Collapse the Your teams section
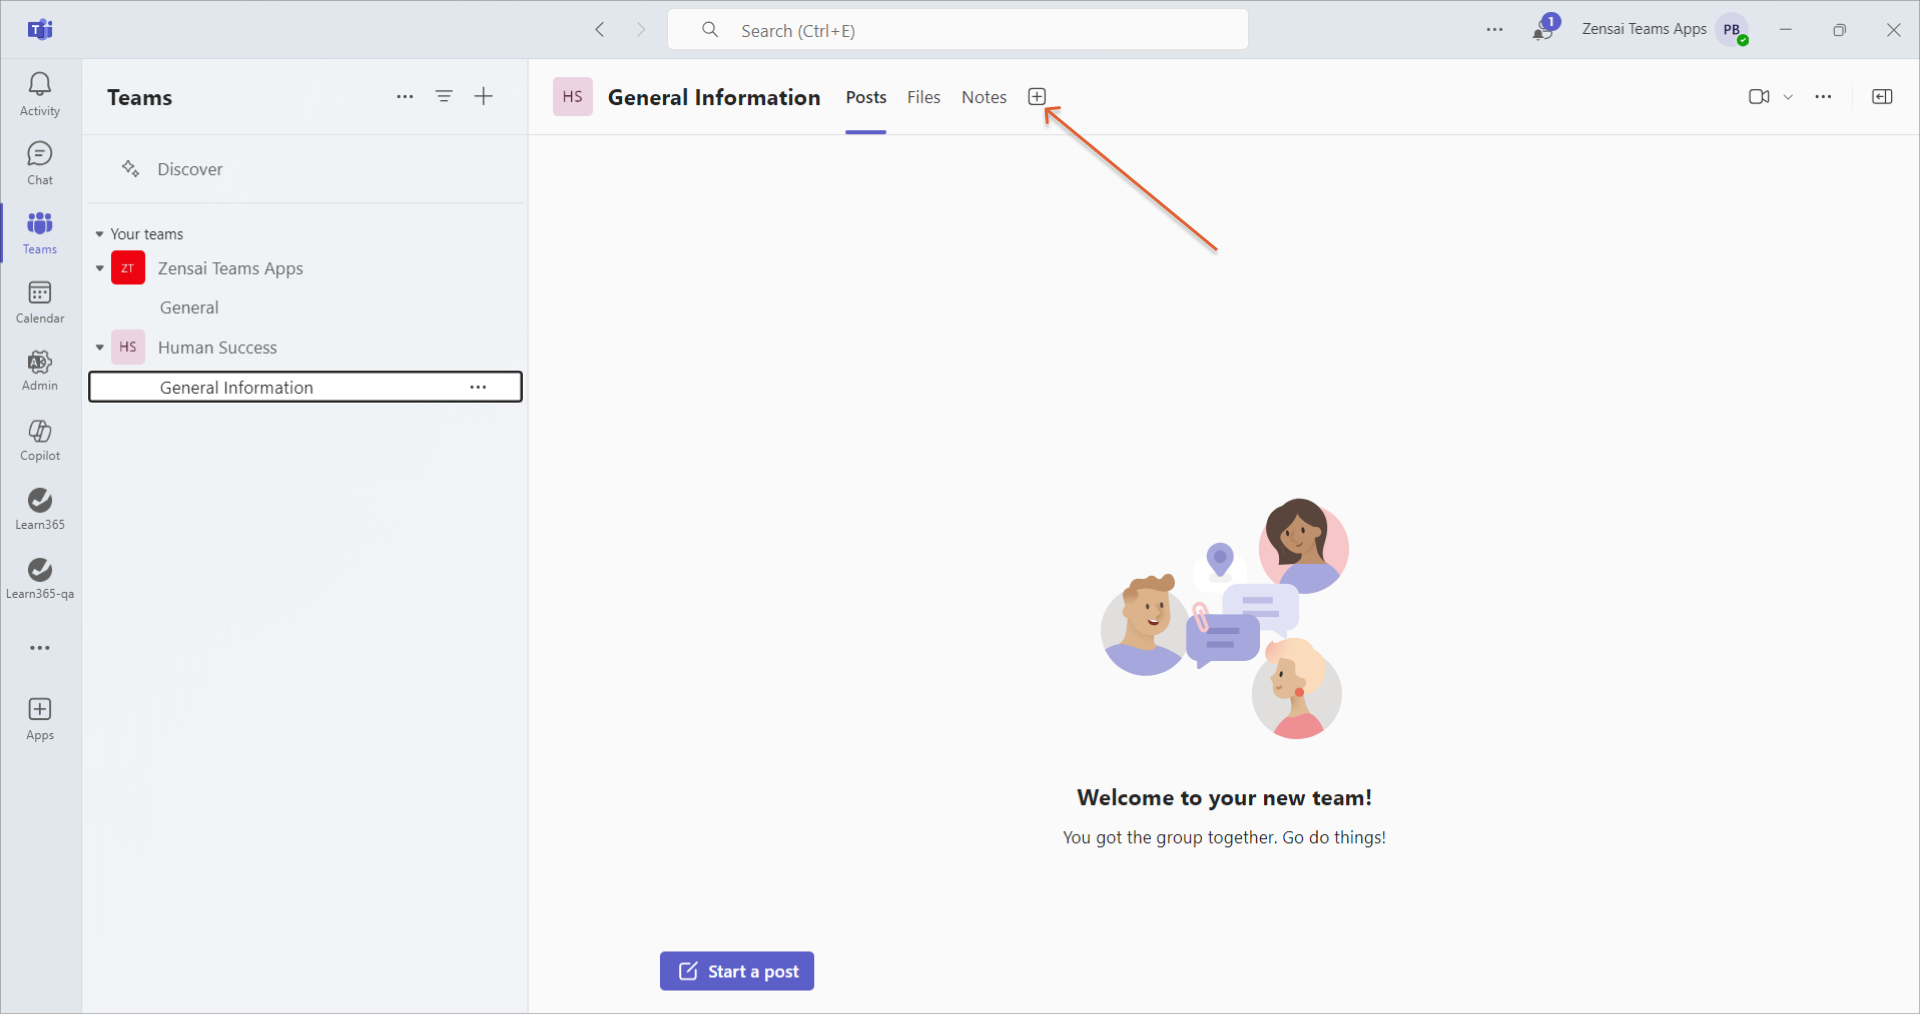Viewport: 1920px width, 1014px height. pyautogui.click(x=100, y=234)
